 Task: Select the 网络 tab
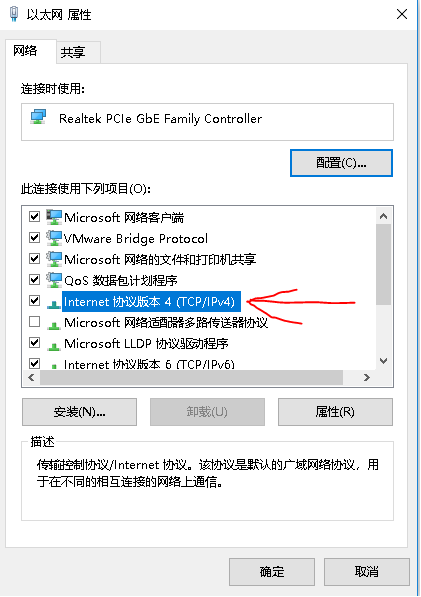tap(25, 50)
